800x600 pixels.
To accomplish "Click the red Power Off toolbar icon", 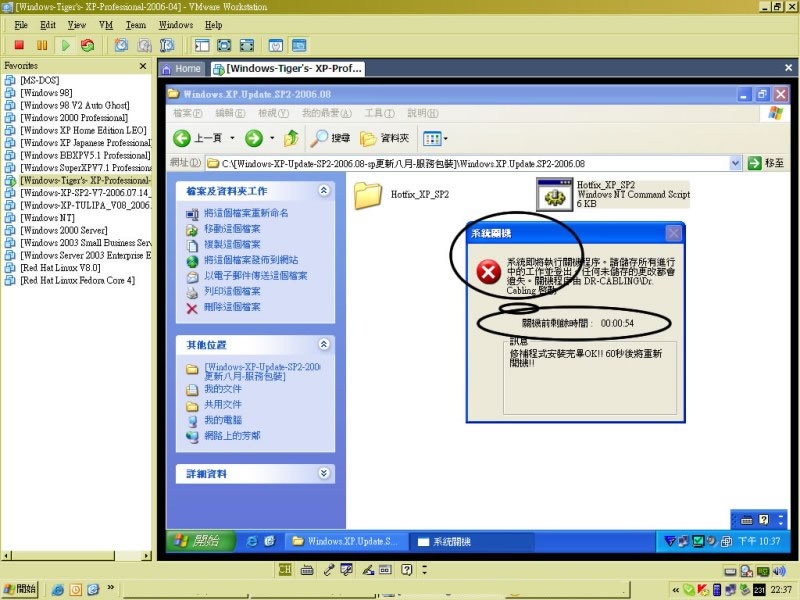I will [x=19, y=45].
